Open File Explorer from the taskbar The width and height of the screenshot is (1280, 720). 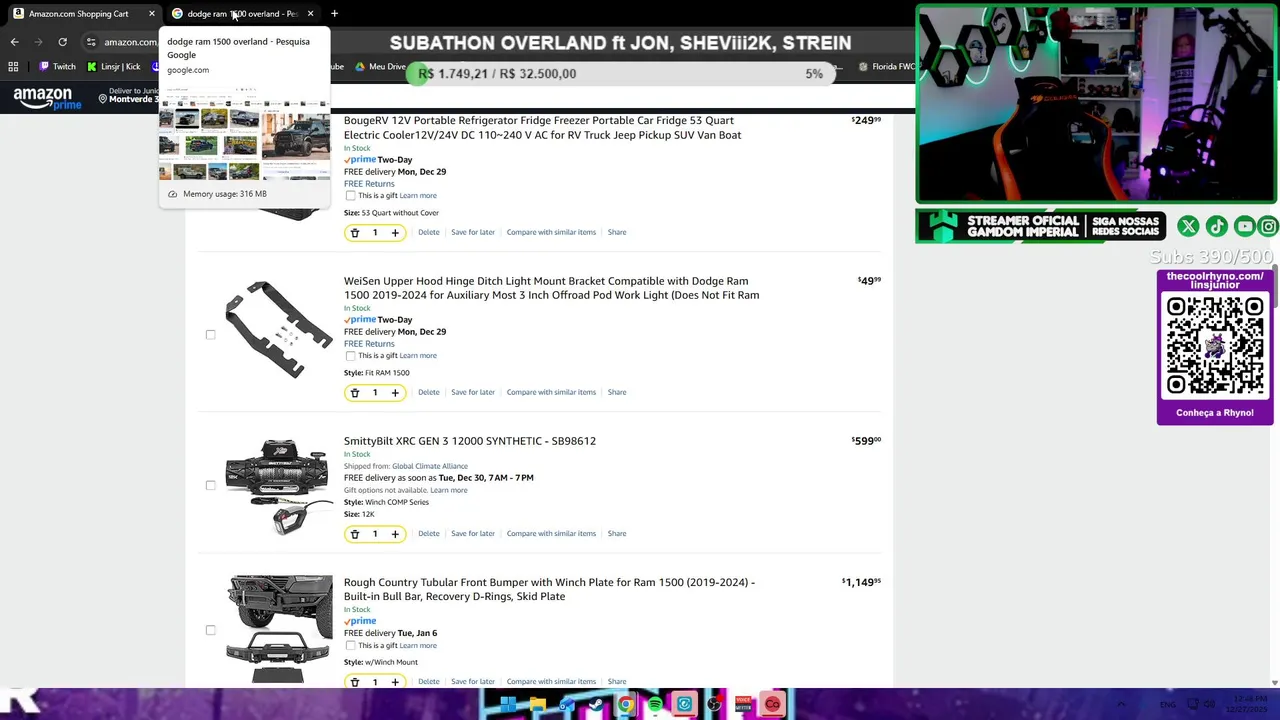[538, 705]
